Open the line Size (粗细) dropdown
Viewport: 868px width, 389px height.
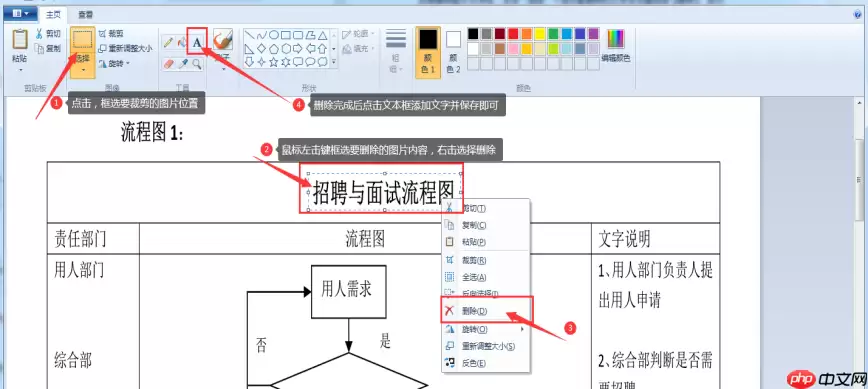(x=396, y=51)
